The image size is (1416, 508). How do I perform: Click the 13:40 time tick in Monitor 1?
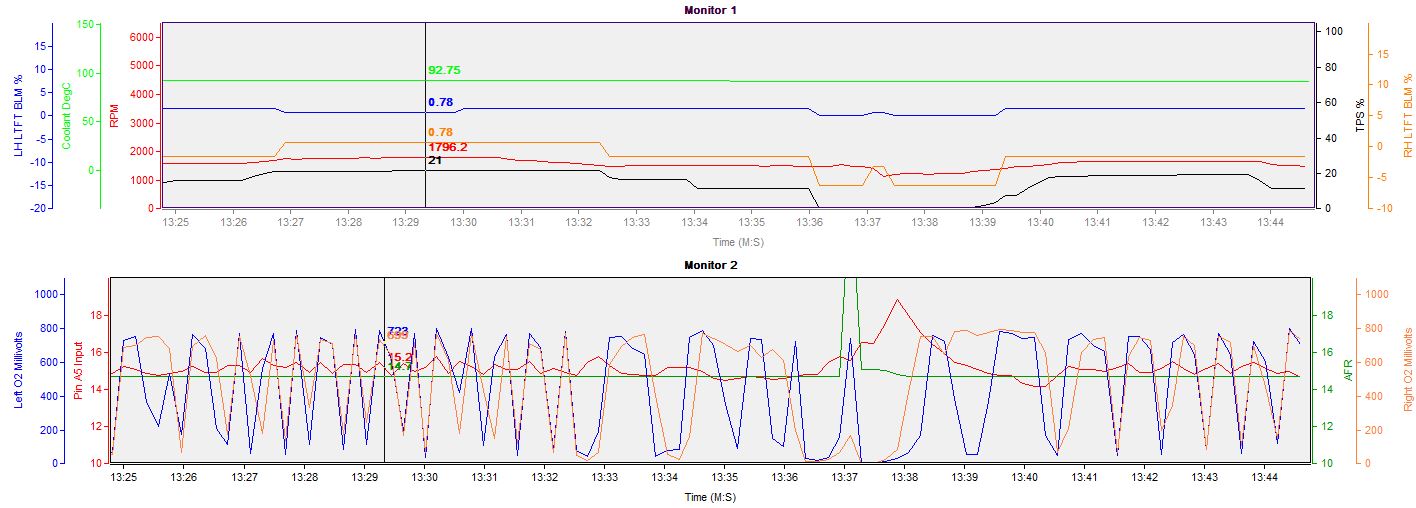[1040, 222]
